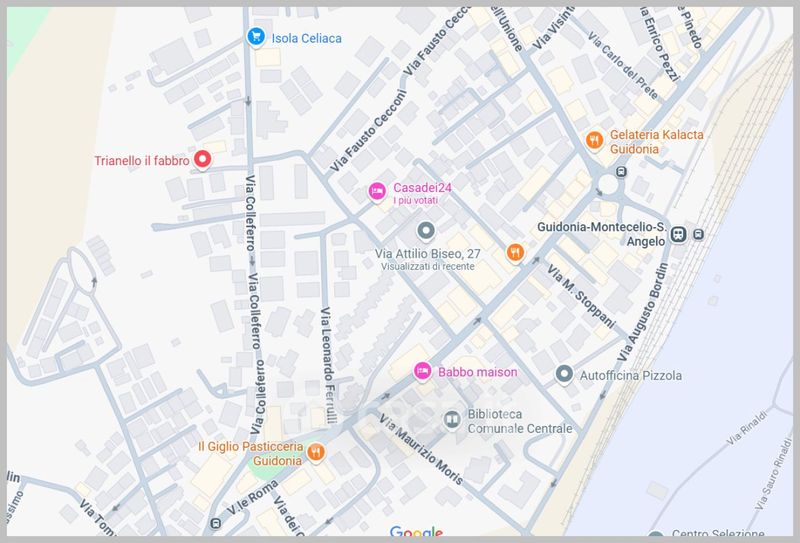
Task: Open the Babbo maison hotel pin
Action: [x=422, y=372]
